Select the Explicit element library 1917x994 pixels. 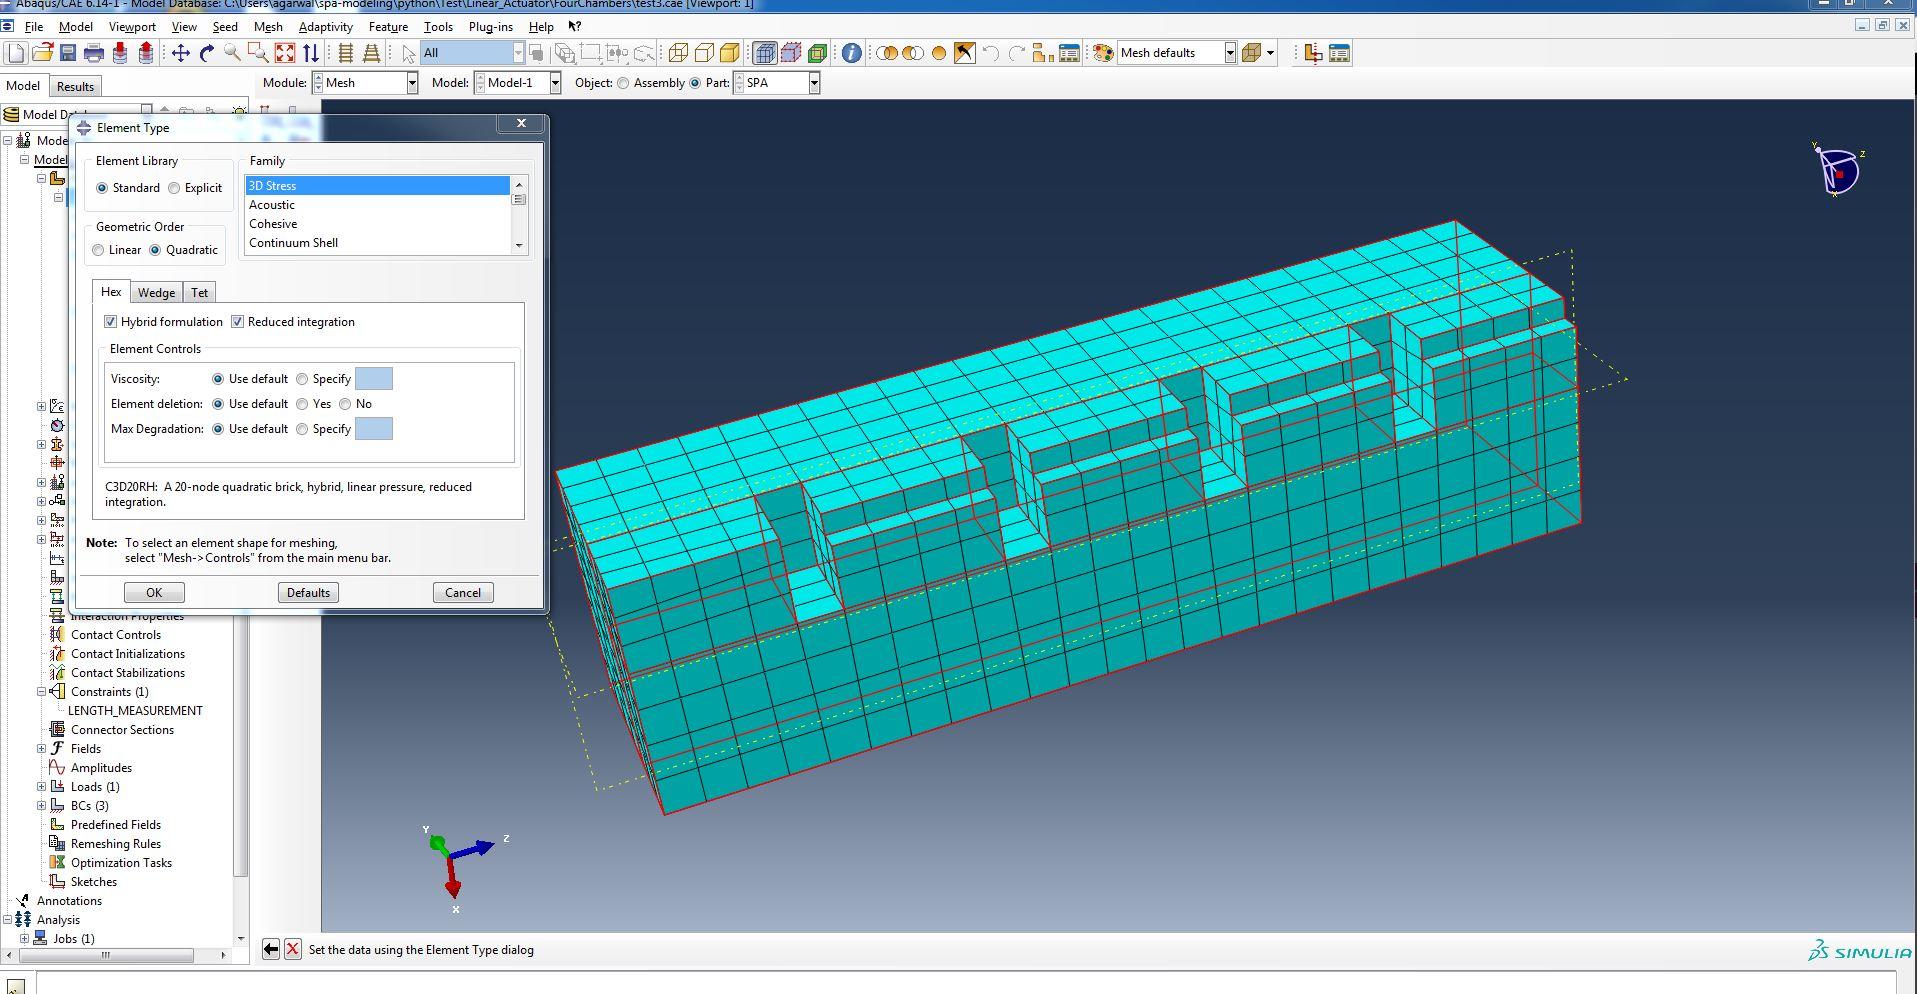coord(175,188)
